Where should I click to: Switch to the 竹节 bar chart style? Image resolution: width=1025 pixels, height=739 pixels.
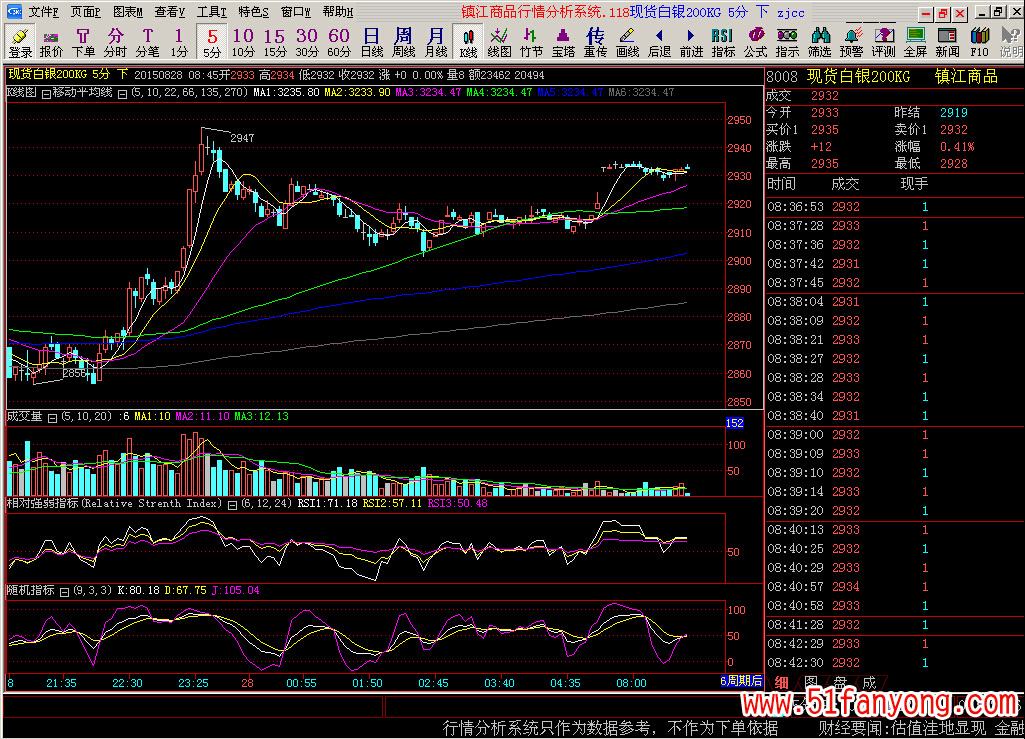point(531,42)
